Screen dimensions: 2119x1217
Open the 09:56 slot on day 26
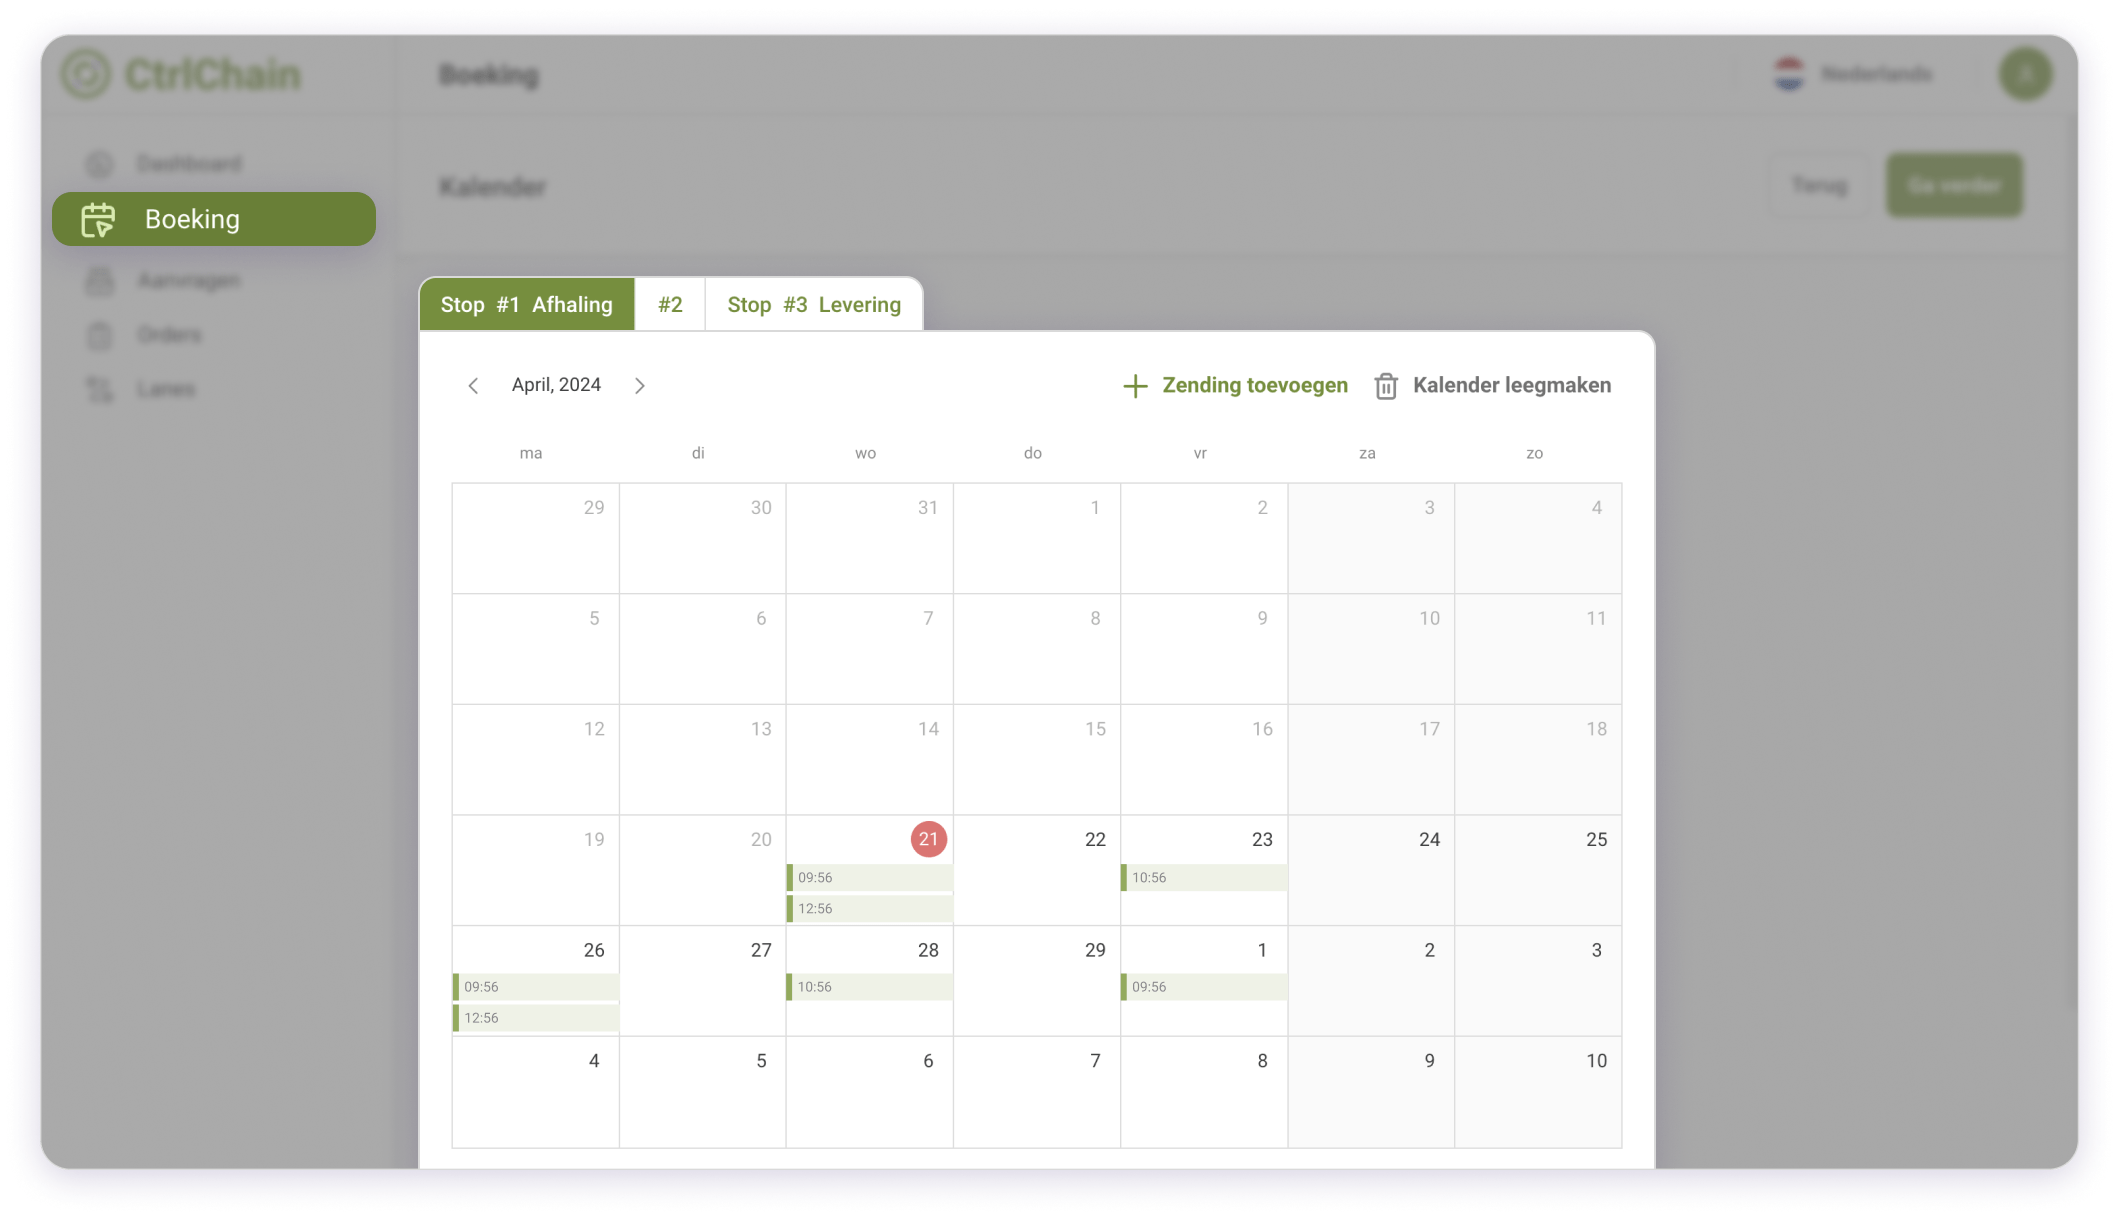(535, 987)
